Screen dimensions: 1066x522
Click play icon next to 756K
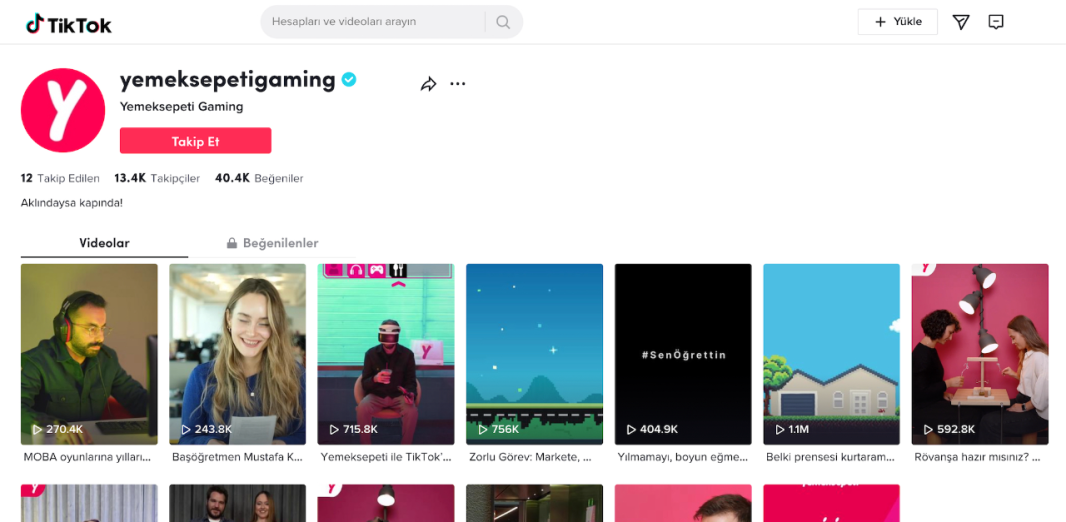(483, 430)
